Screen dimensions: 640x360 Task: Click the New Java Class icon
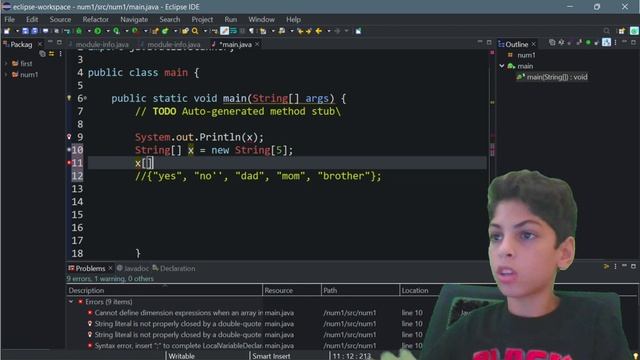[165, 31]
